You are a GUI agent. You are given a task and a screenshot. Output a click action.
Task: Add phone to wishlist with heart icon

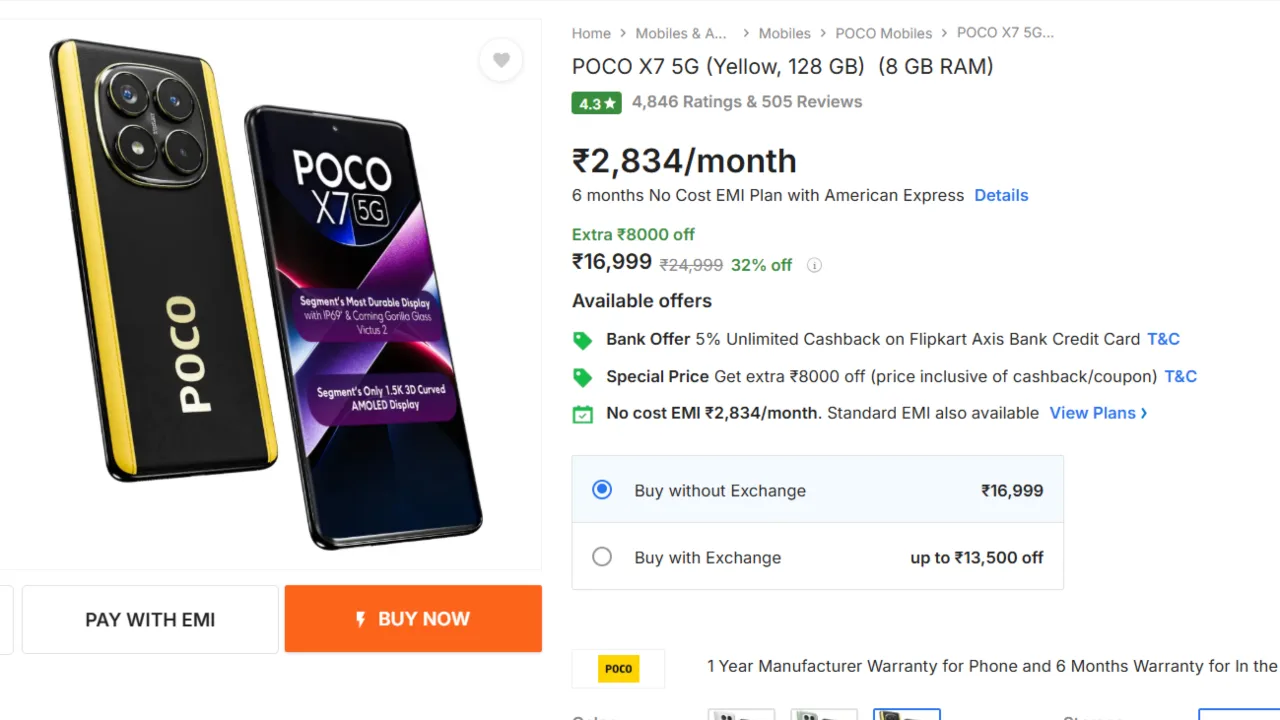[x=501, y=60]
